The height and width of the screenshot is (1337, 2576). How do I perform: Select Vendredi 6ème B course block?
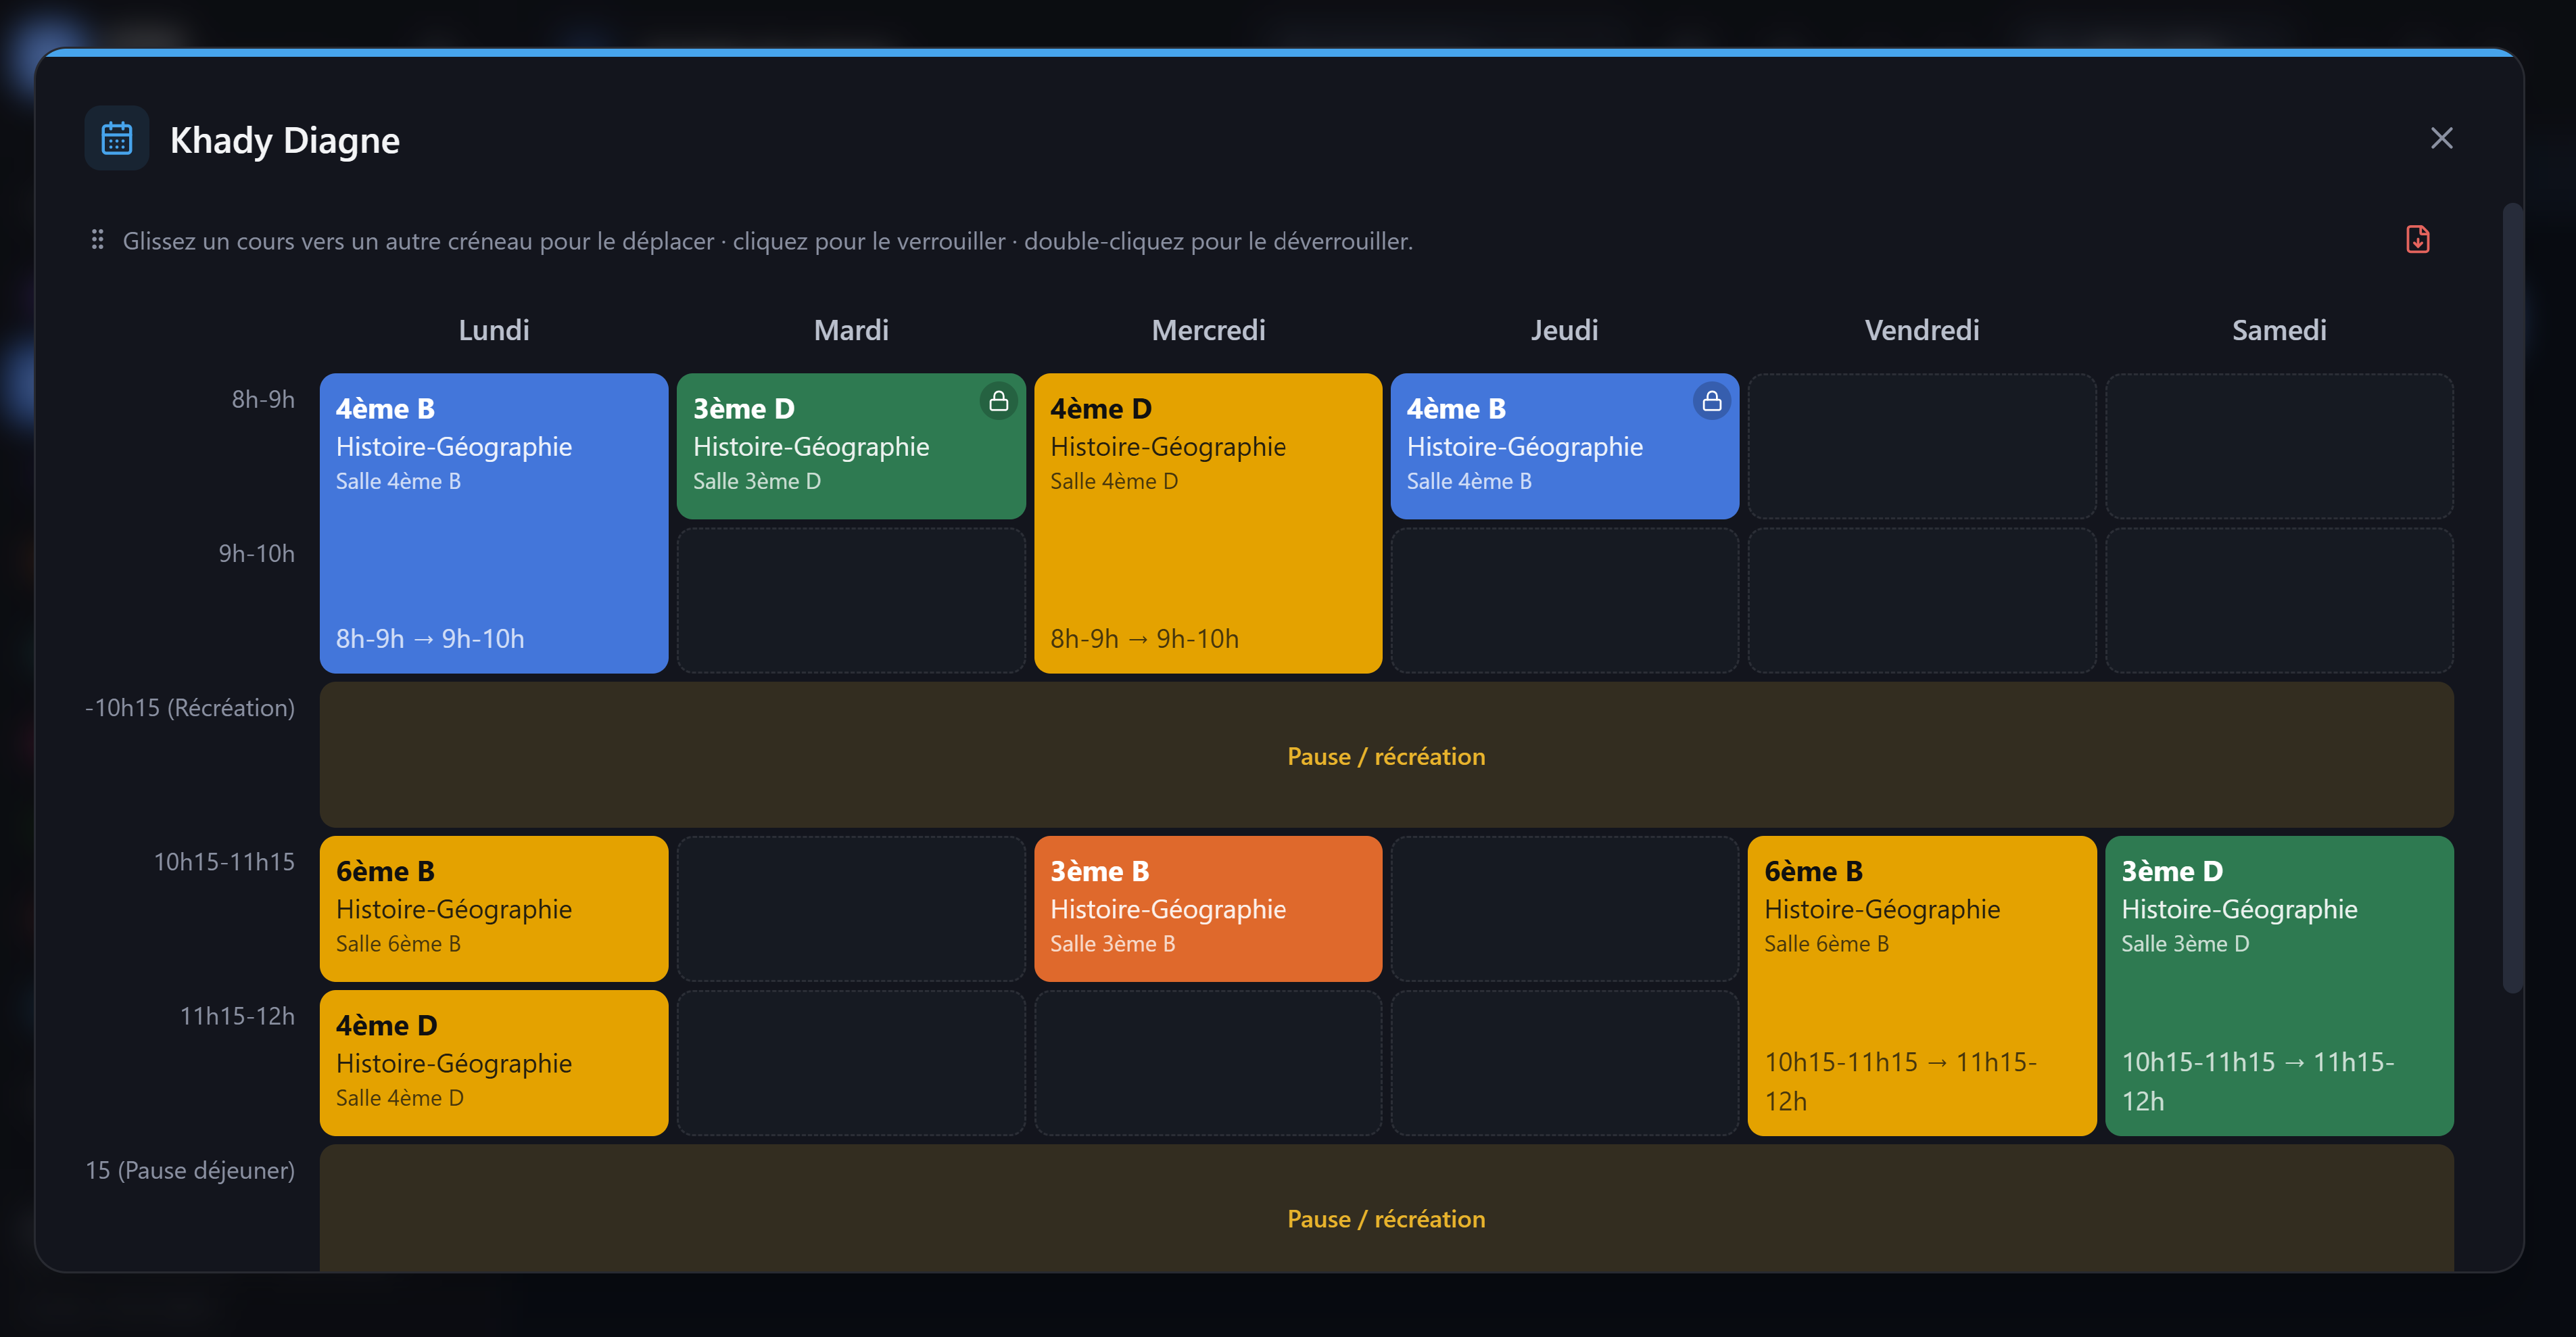coord(1922,986)
